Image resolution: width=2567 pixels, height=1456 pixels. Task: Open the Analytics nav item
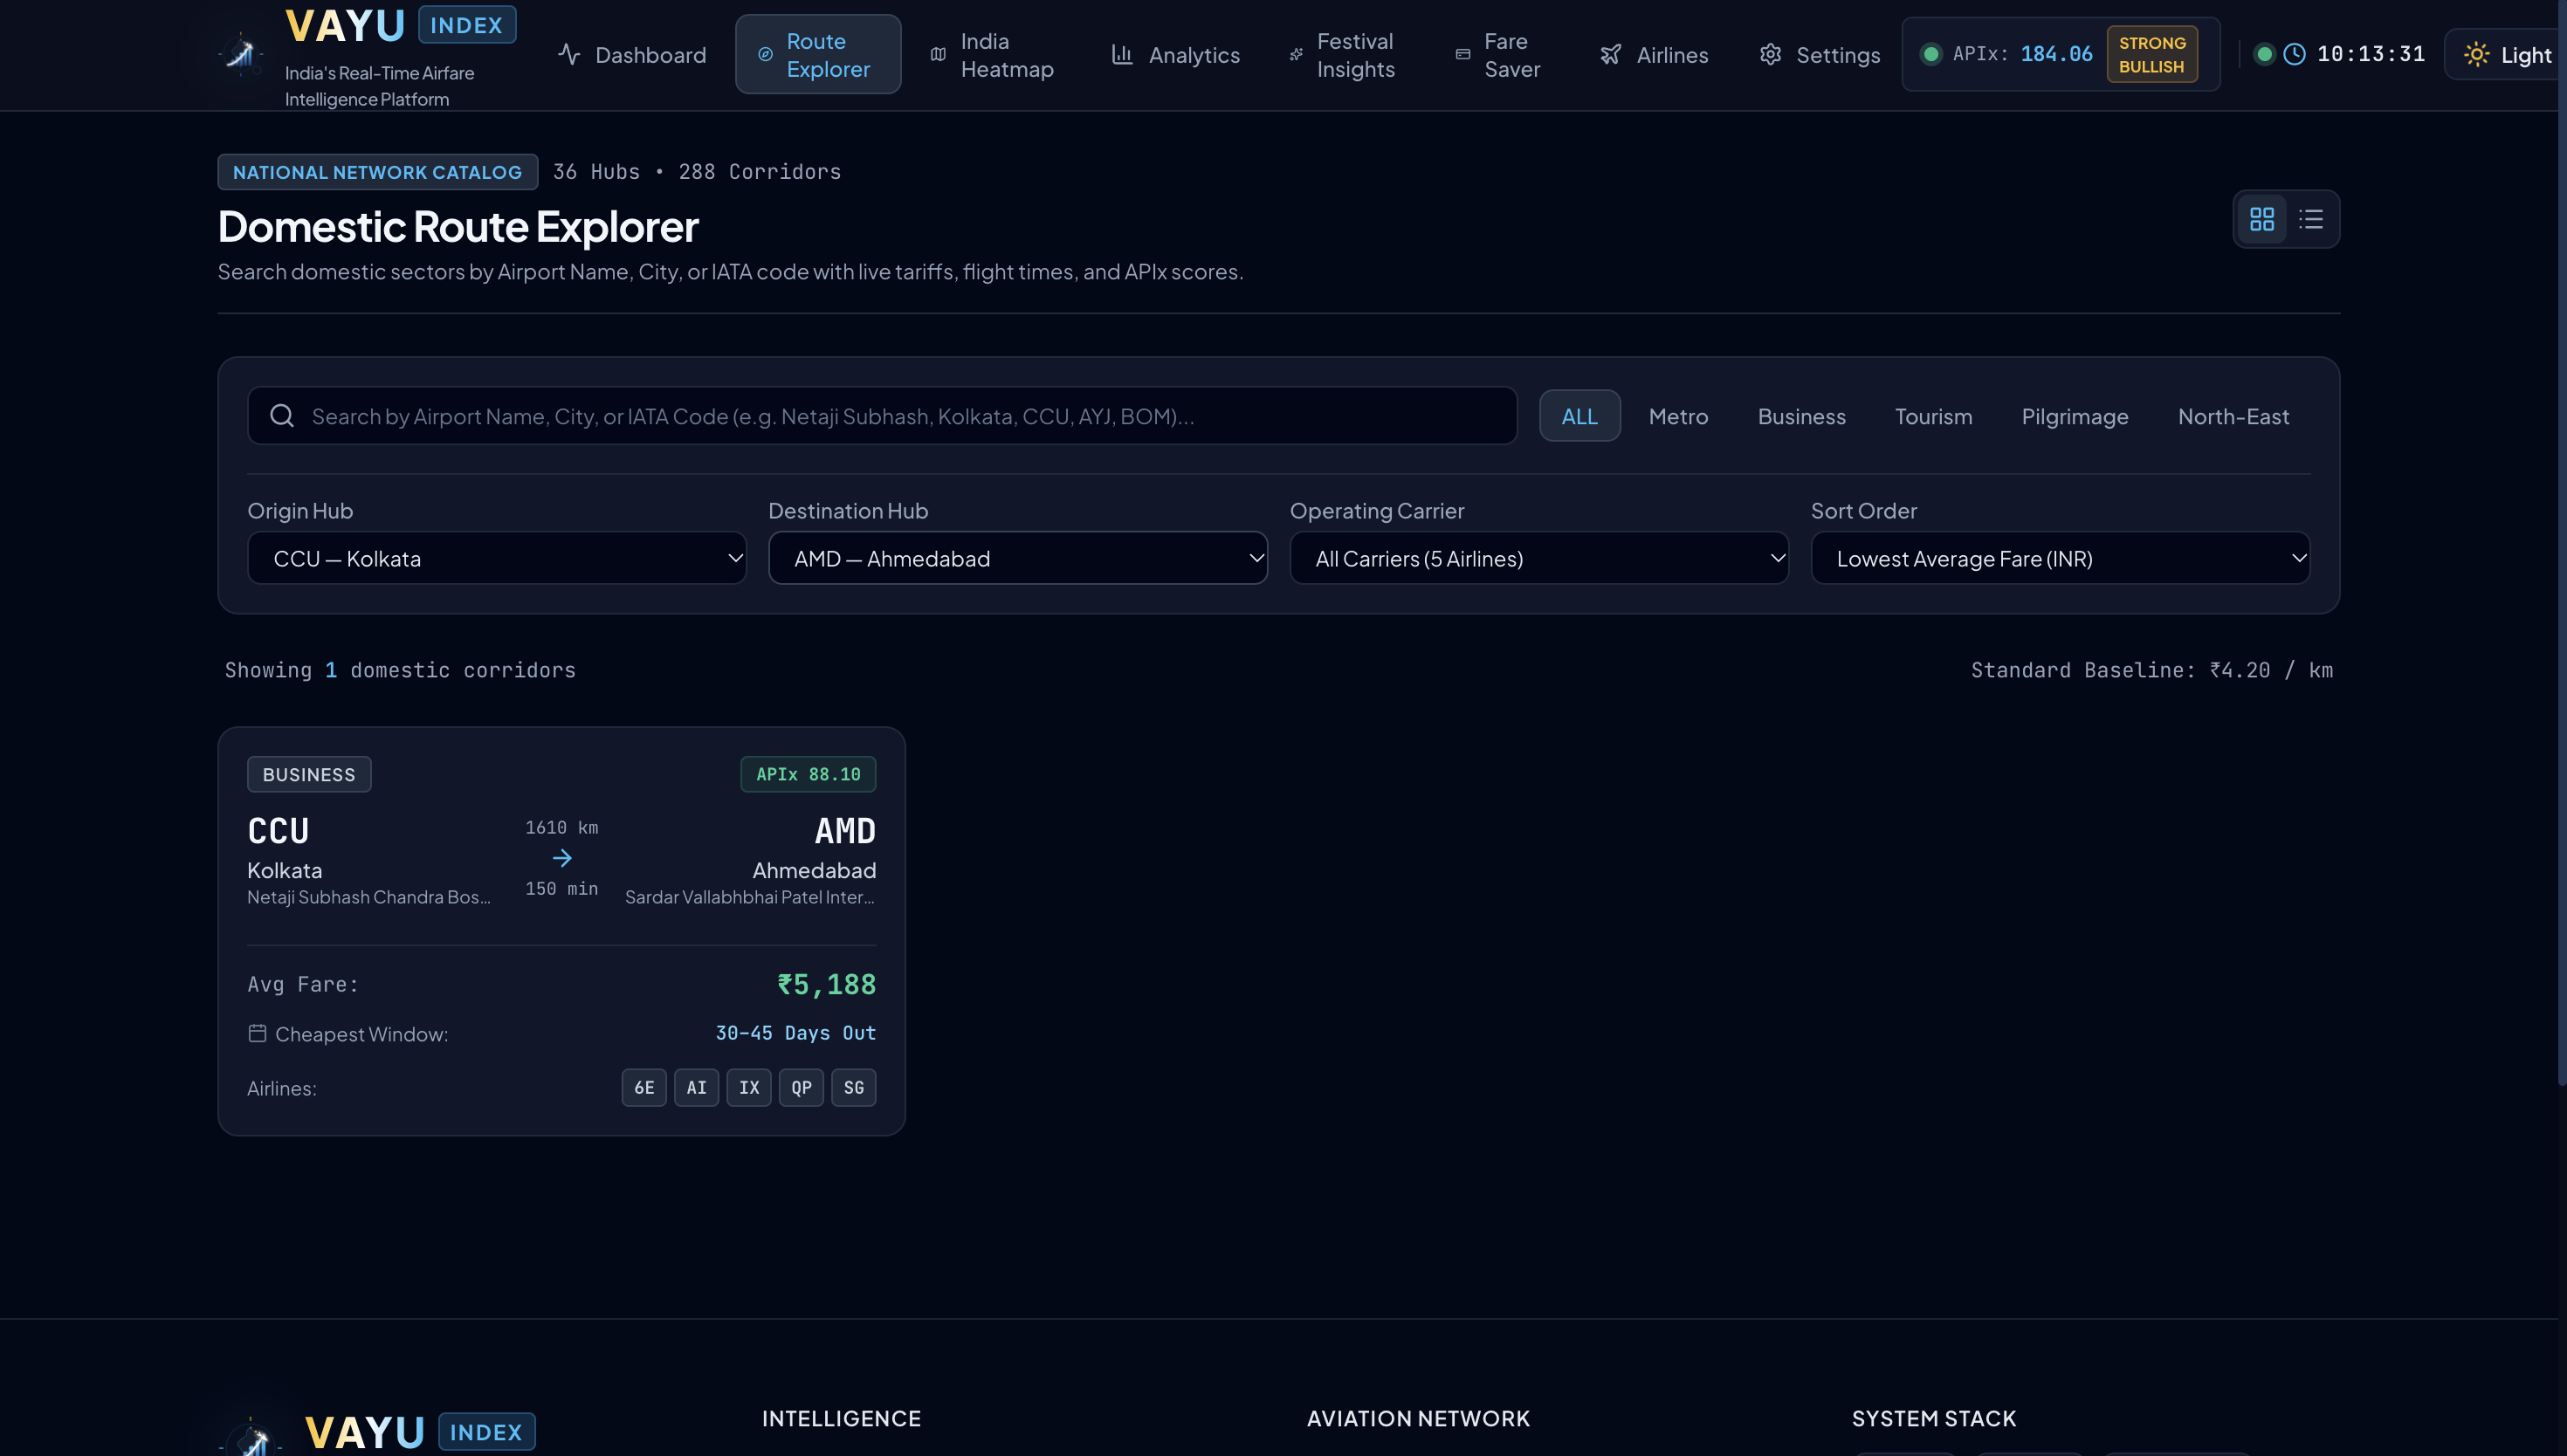point(1175,54)
